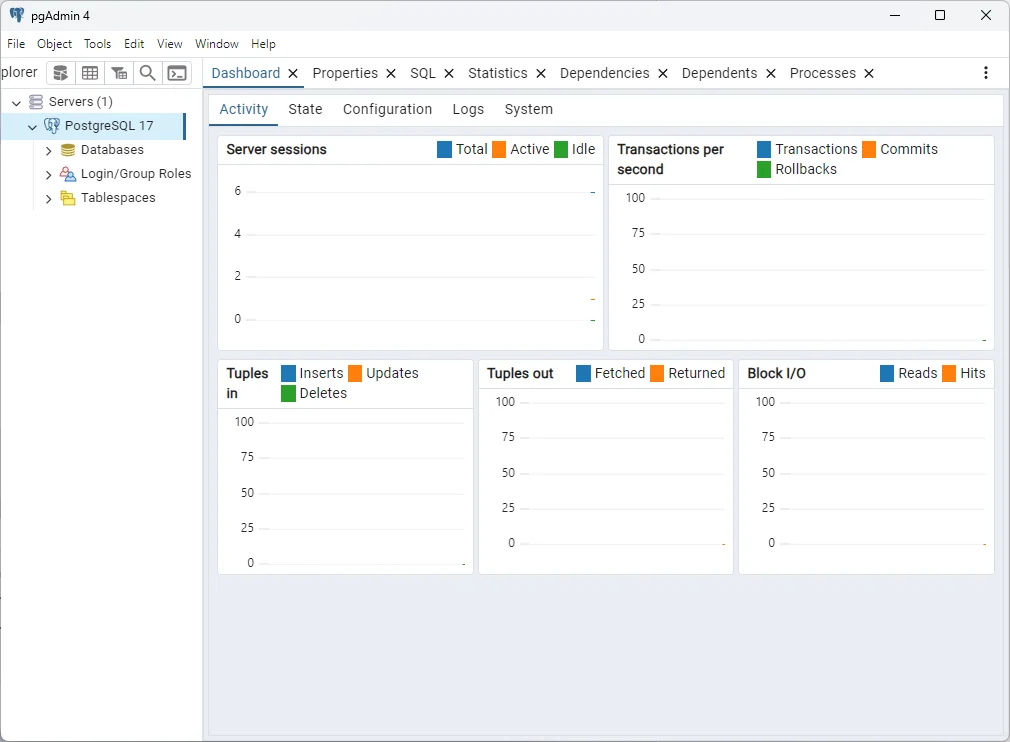Screen dimensions: 1010x742
Task: Click the orange Returned legend swatch
Action: [x=657, y=374]
